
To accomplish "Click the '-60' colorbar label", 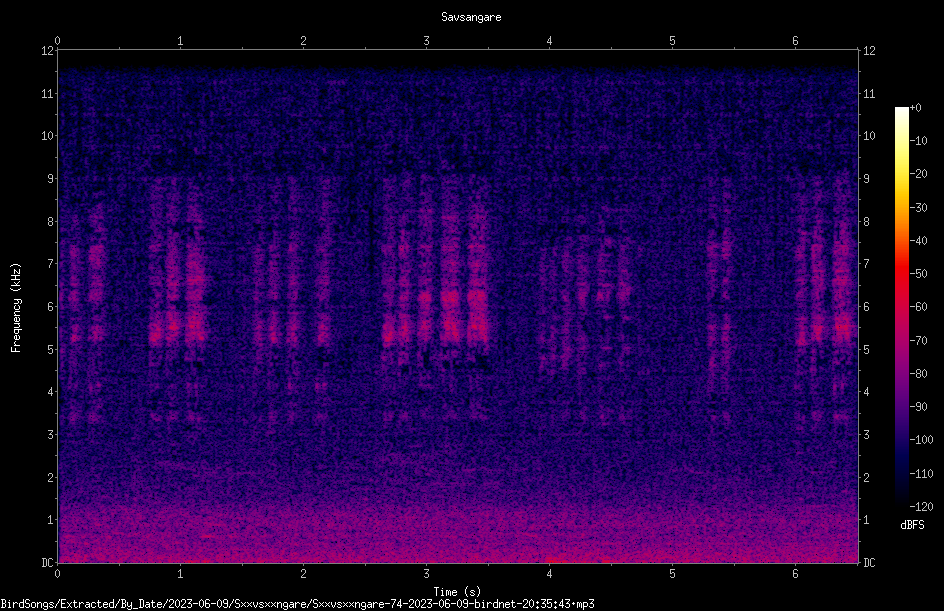I will (919, 307).
